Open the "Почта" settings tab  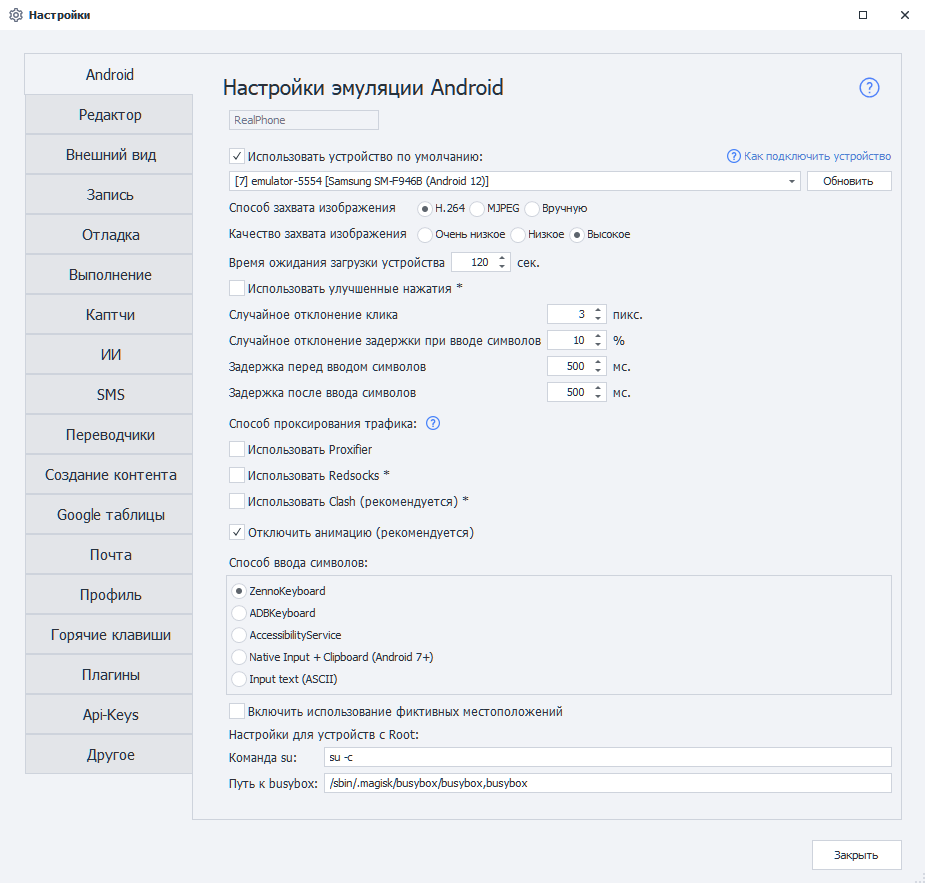(109, 554)
